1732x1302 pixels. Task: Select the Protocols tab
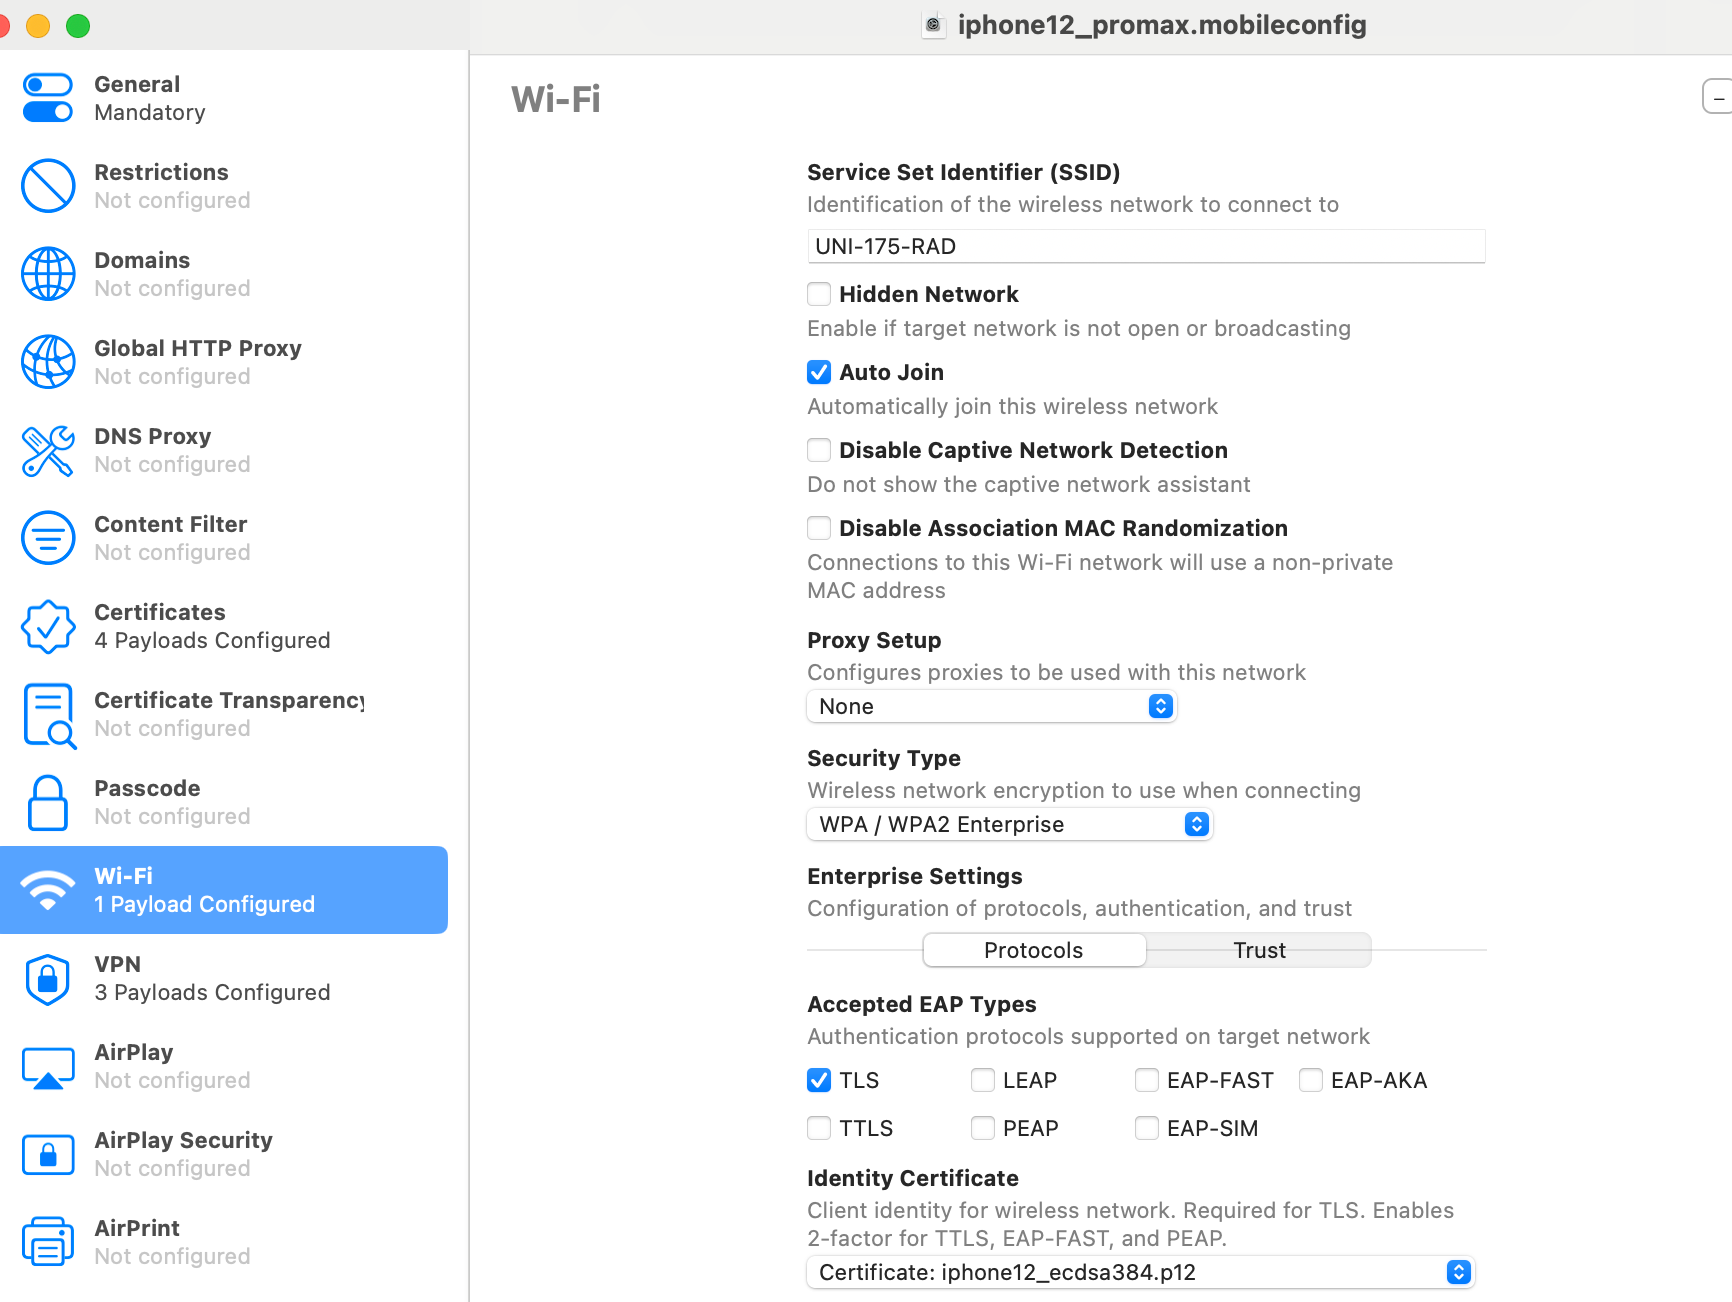[1034, 950]
